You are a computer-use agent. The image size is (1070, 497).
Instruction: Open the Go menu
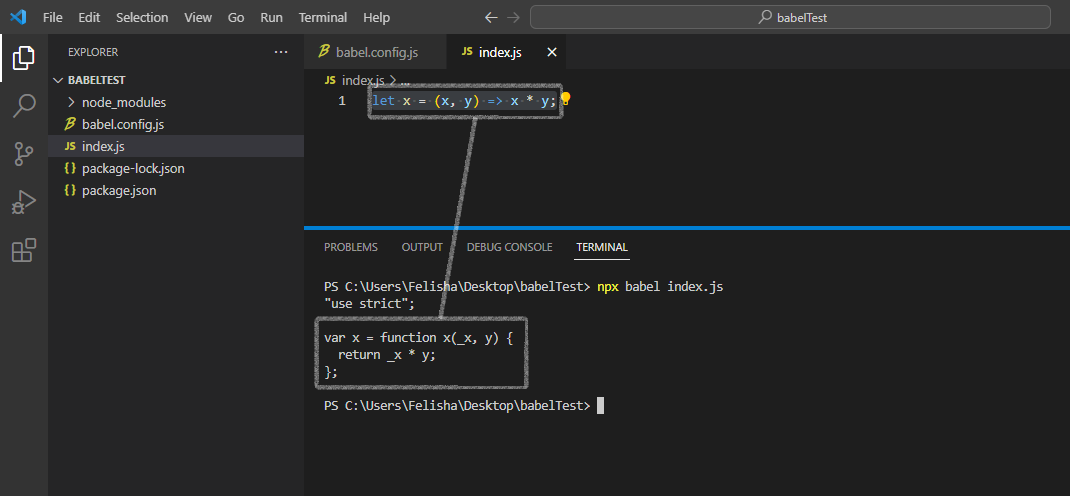pos(236,18)
